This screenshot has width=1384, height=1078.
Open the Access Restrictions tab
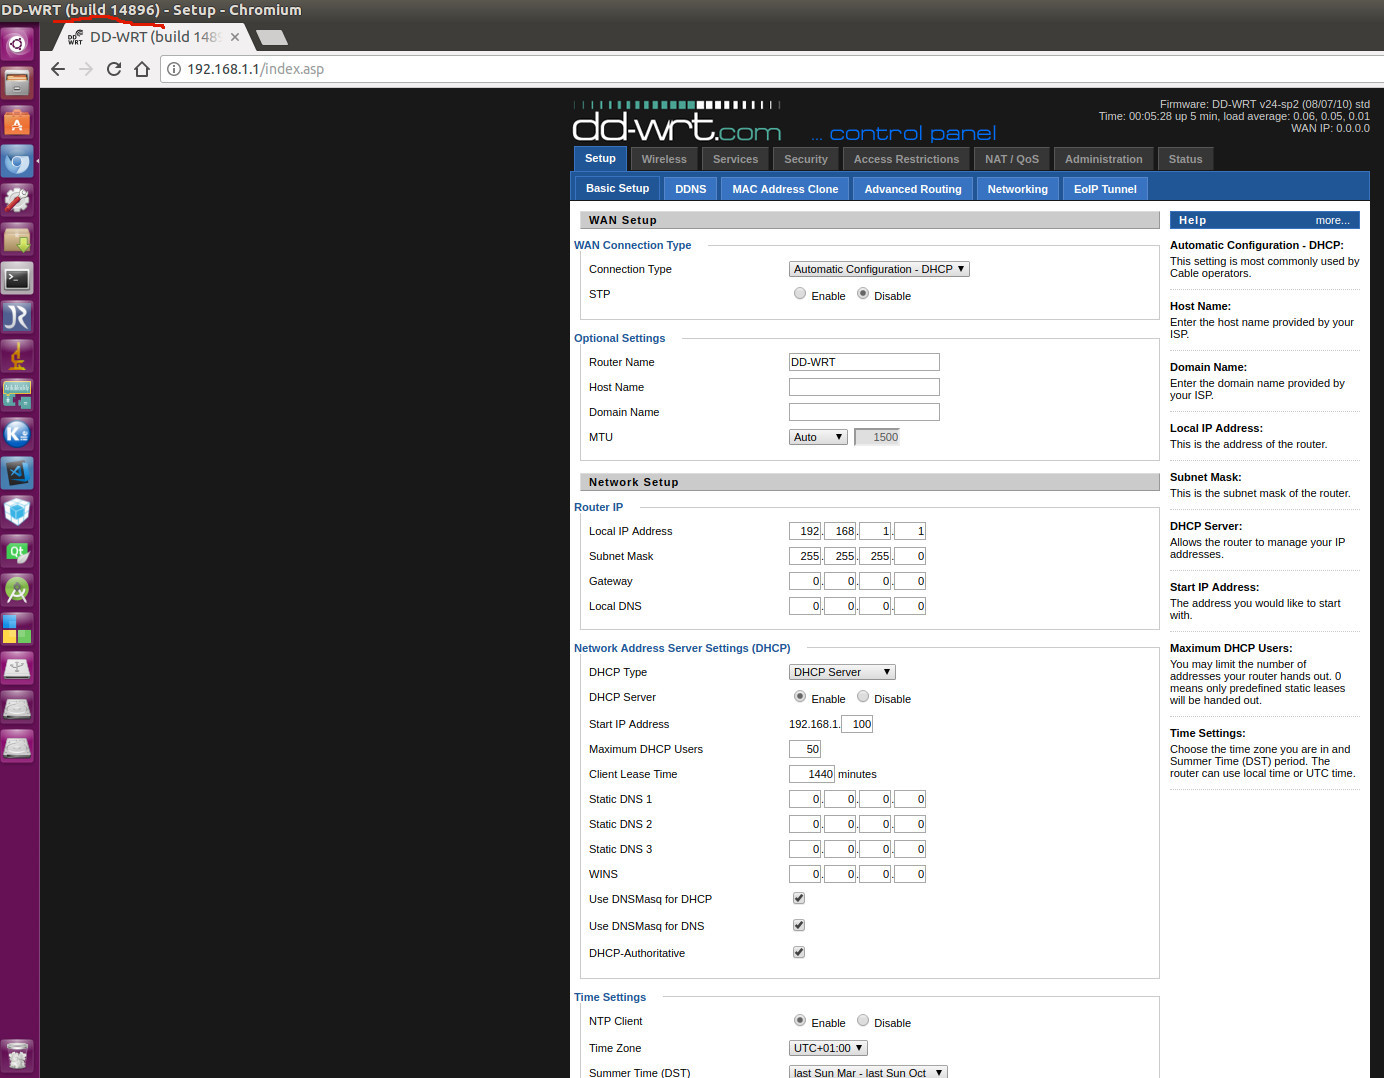pos(906,159)
